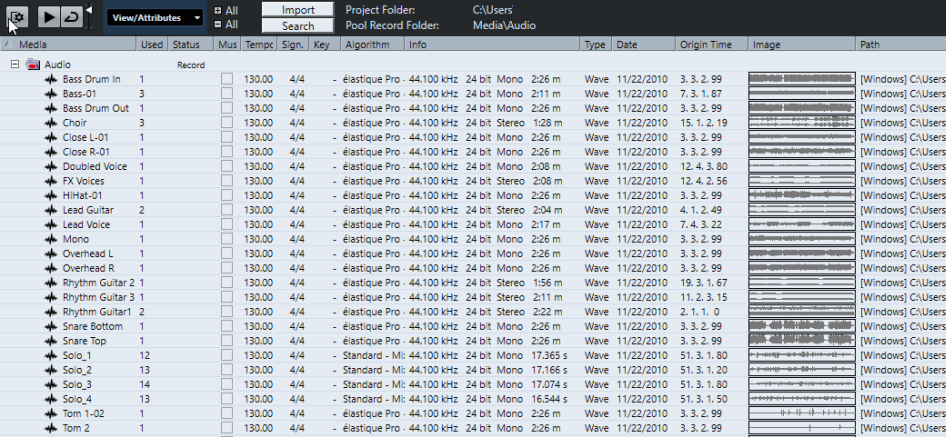Click the Solo_1 audio icon

click(x=51, y=356)
